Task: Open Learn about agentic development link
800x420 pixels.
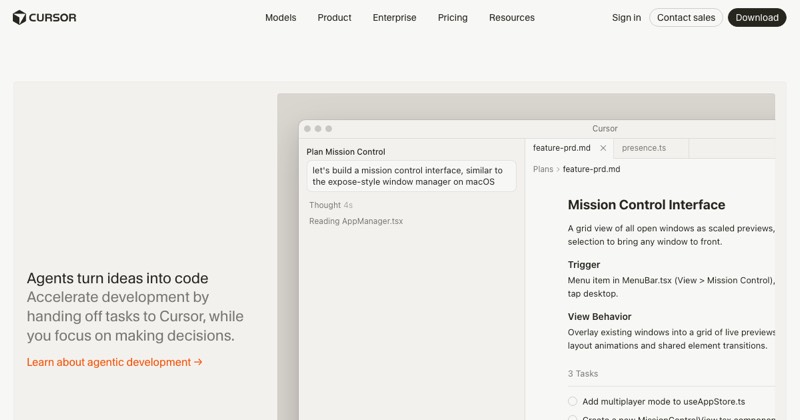Action: 115,362
